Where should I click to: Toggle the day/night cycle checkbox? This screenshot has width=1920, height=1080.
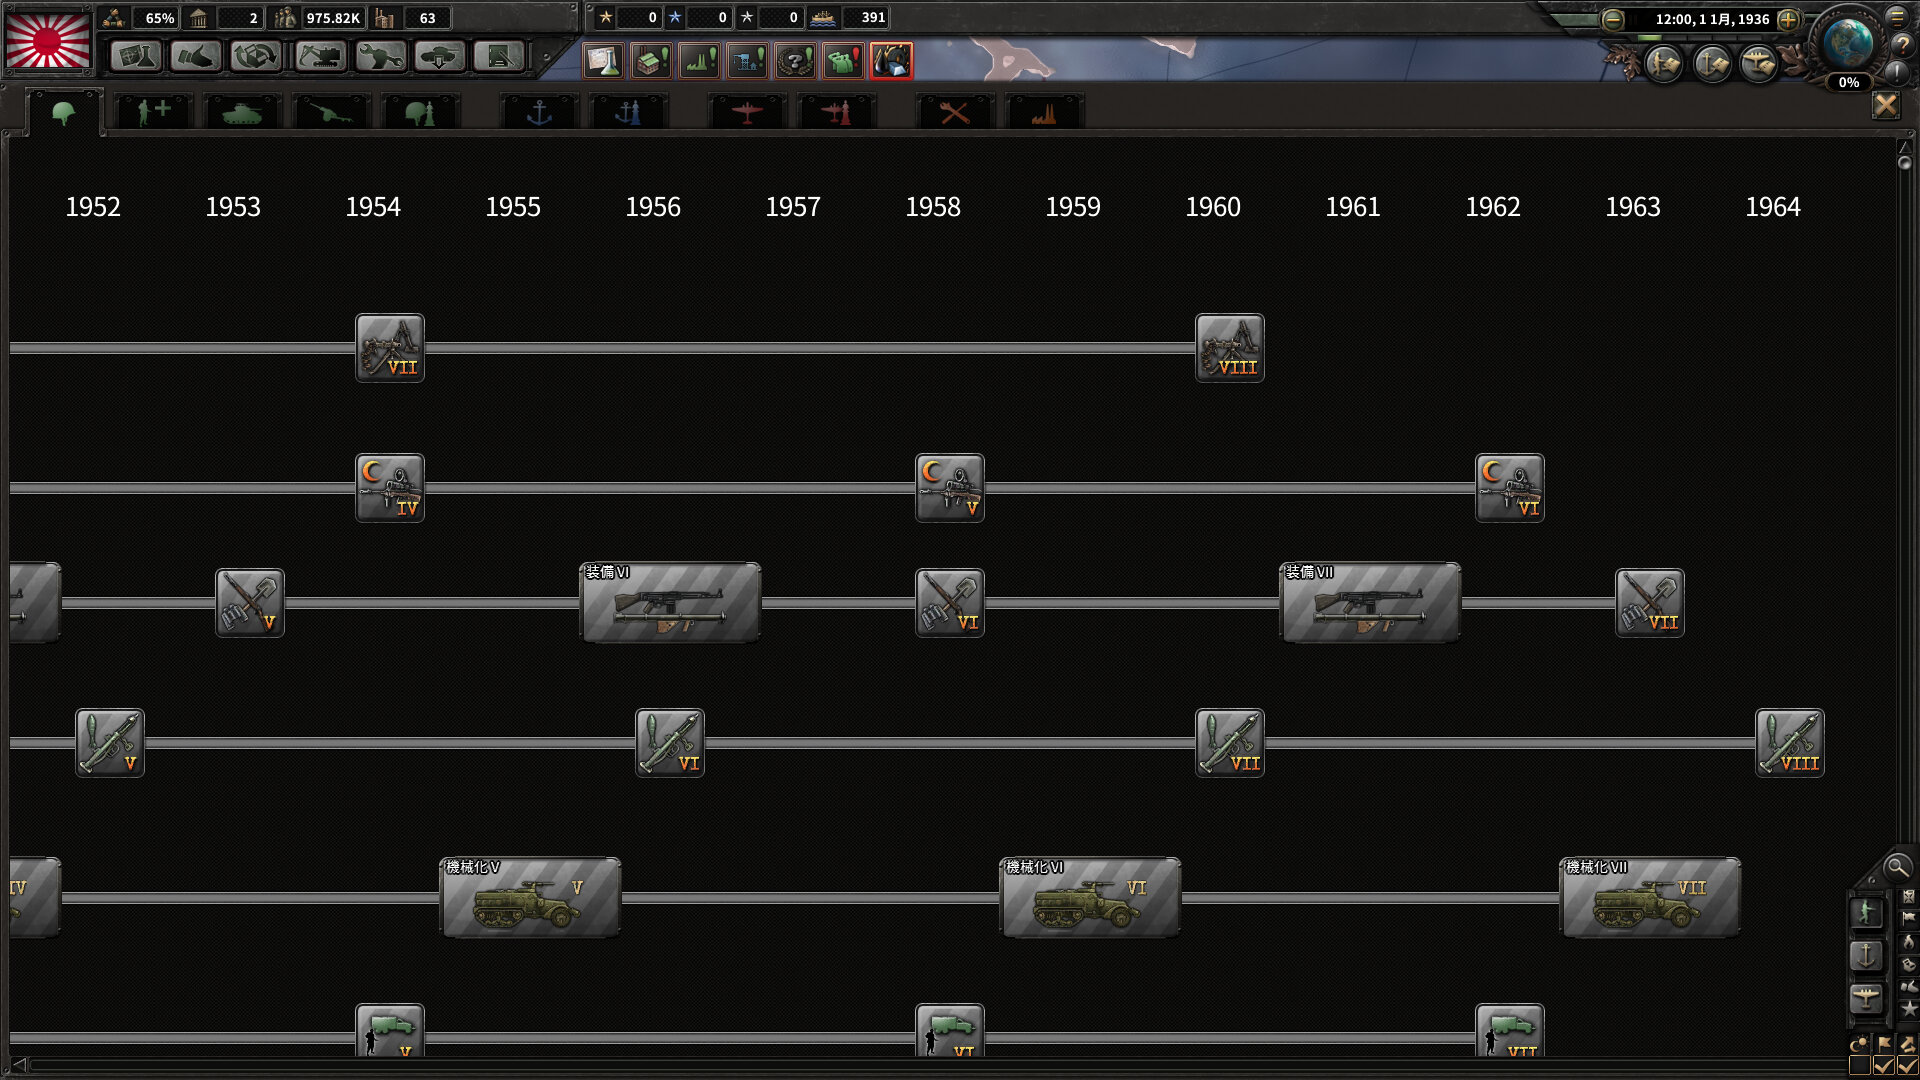pyautogui.click(x=1860, y=1066)
